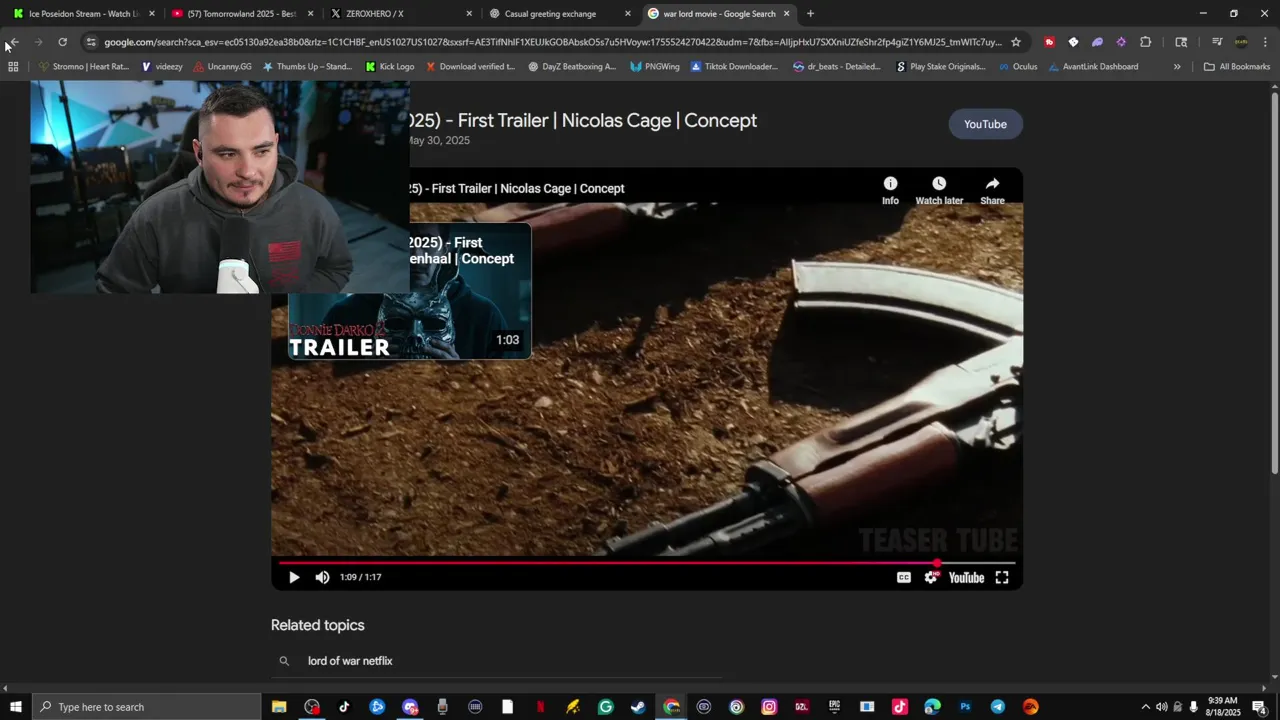Open Netflix from taskbar
Screen dimensions: 1280x720
540,707
